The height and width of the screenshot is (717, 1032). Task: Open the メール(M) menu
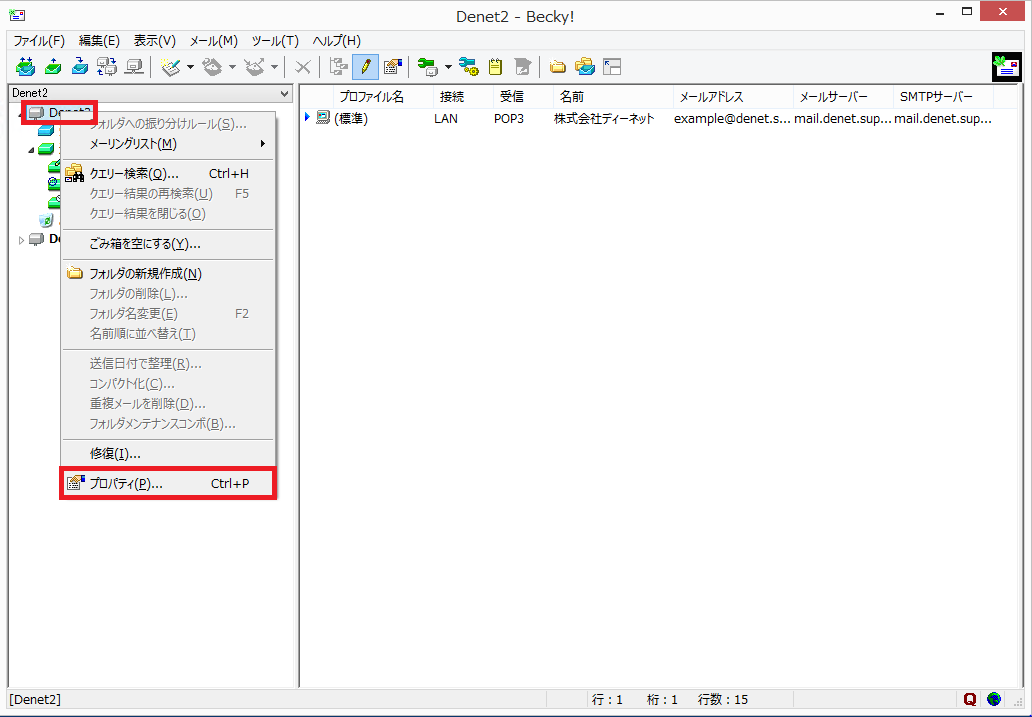(x=213, y=41)
